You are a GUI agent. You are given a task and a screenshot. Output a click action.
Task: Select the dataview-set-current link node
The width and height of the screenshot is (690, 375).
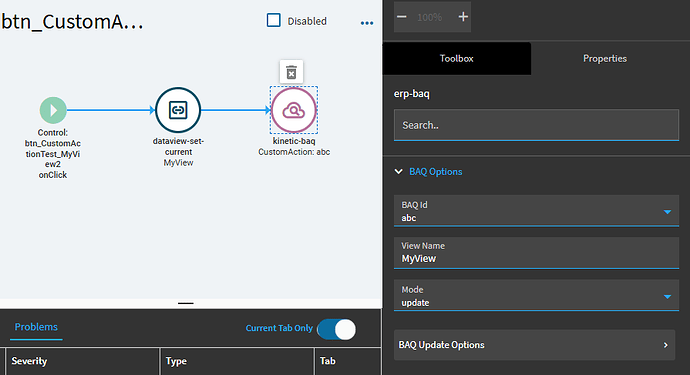tap(178, 110)
